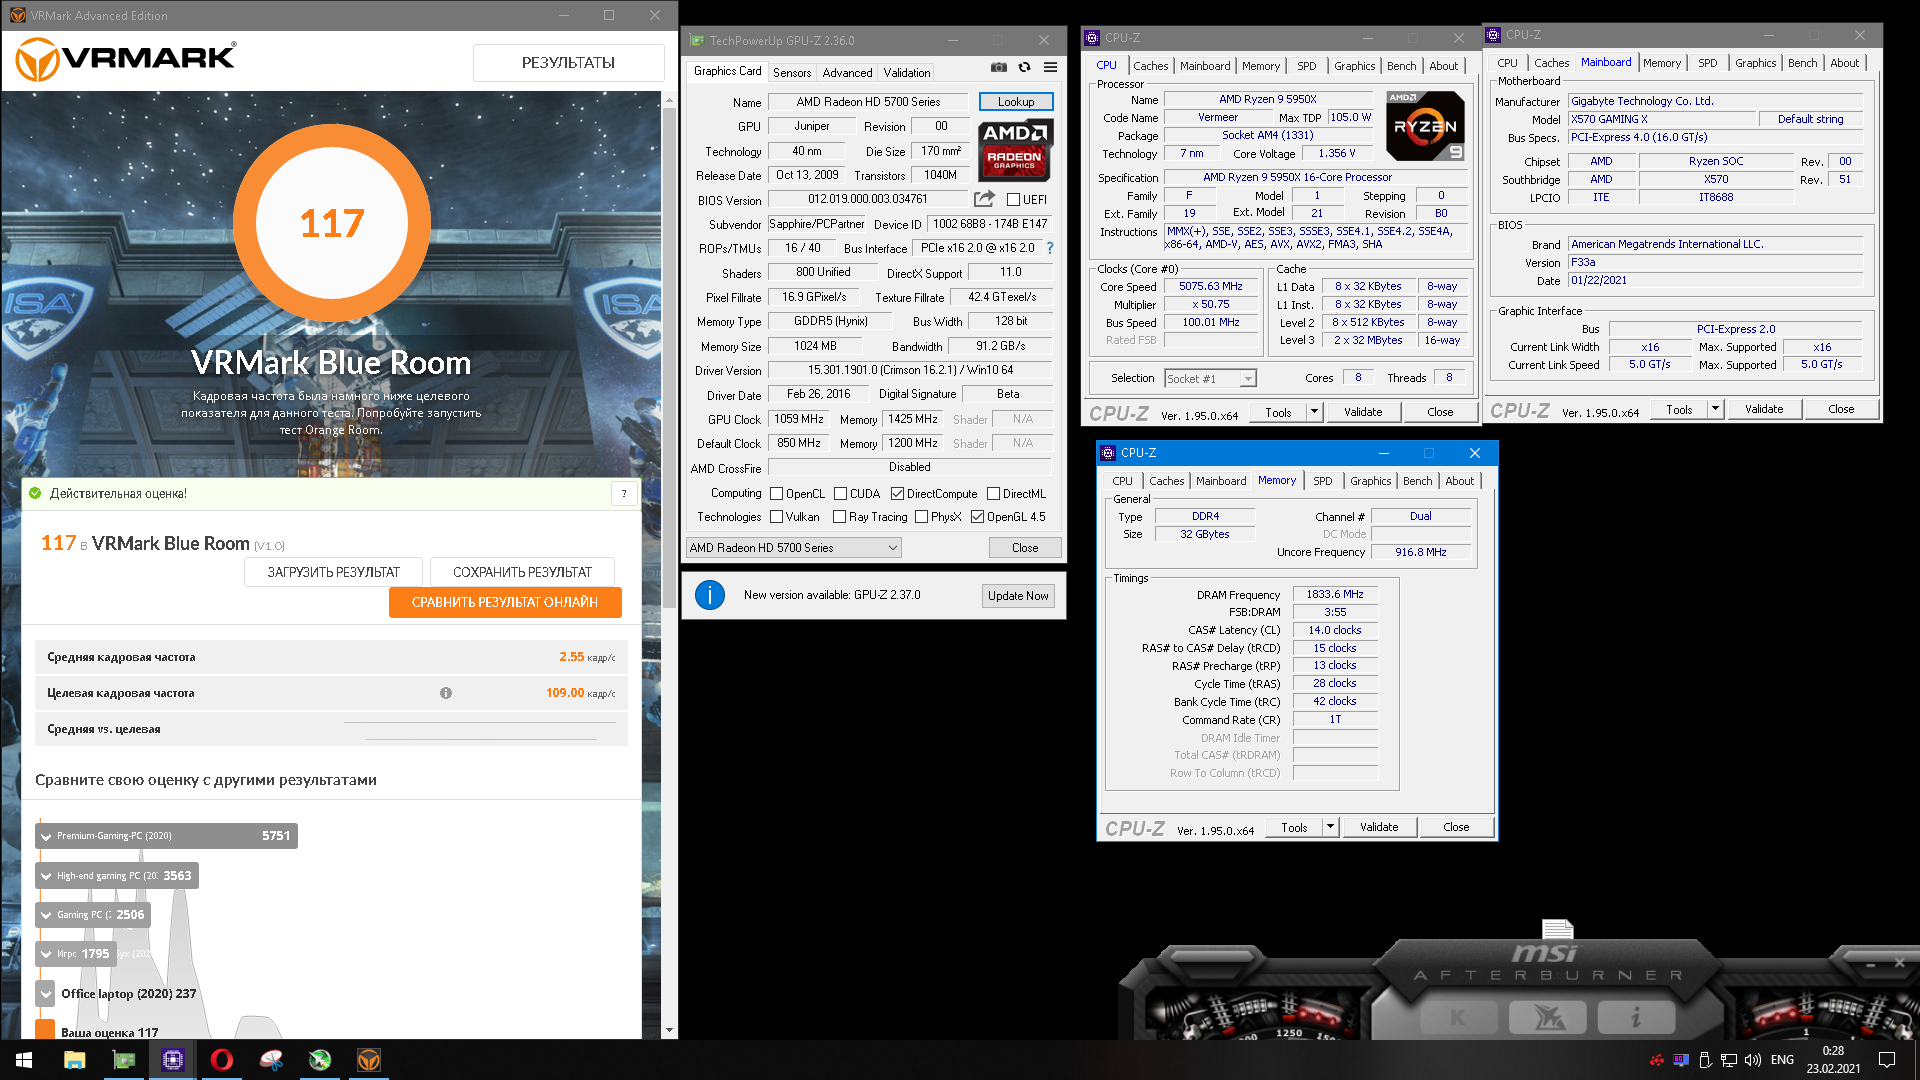Open the AMD Radeon HD 5700 Series dropdown

coord(793,548)
